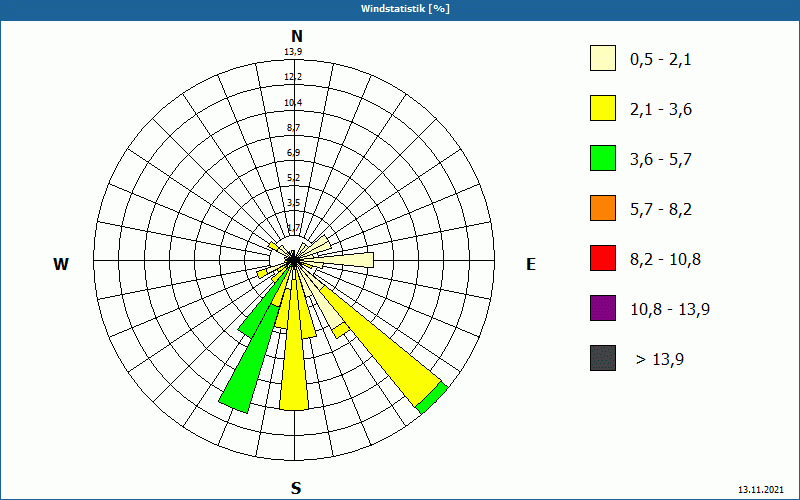Screen dimensions: 800x500
Task: Click the legend label '10,8 - 13,9'
Action: tap(670, 310)
